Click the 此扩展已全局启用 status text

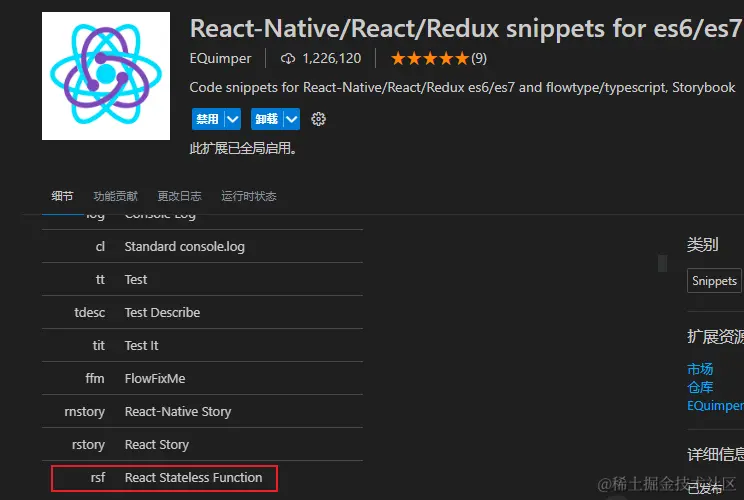tap(243, 148)
